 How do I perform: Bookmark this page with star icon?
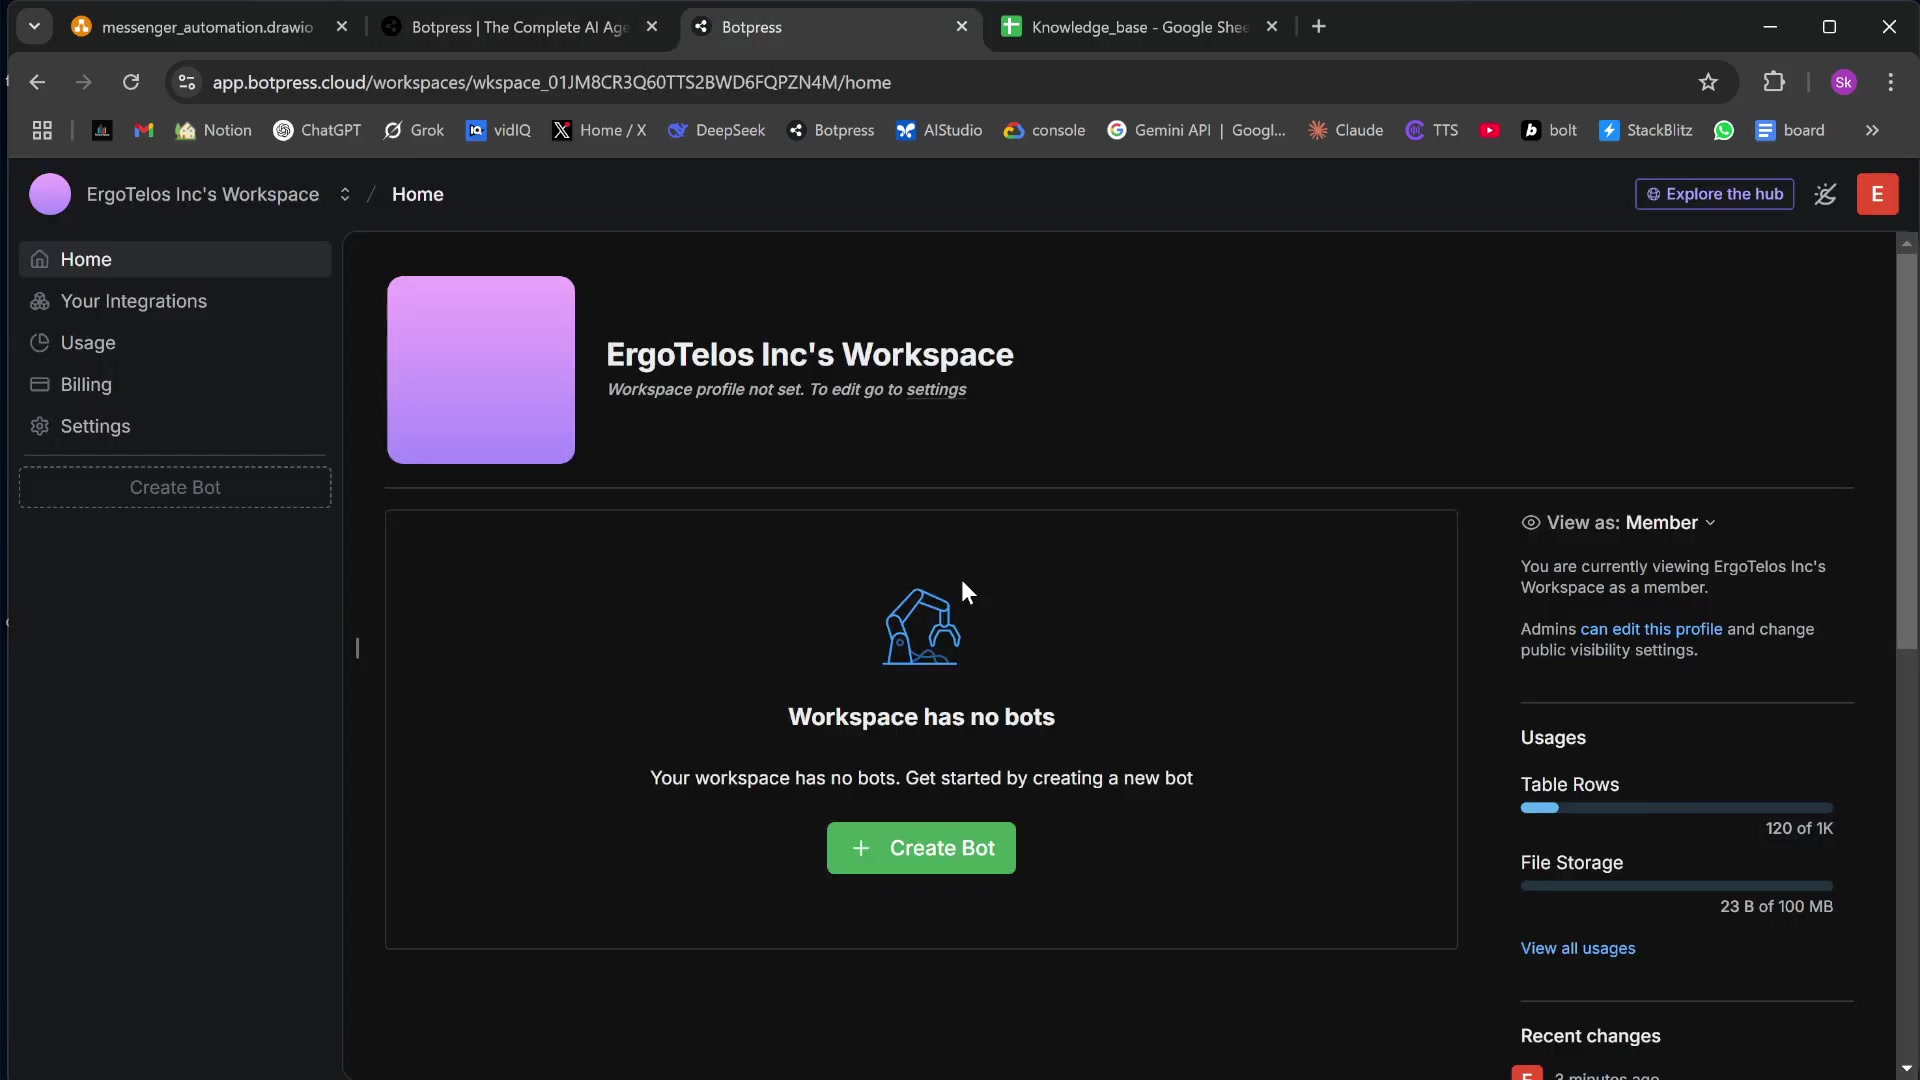point(1708,82)
